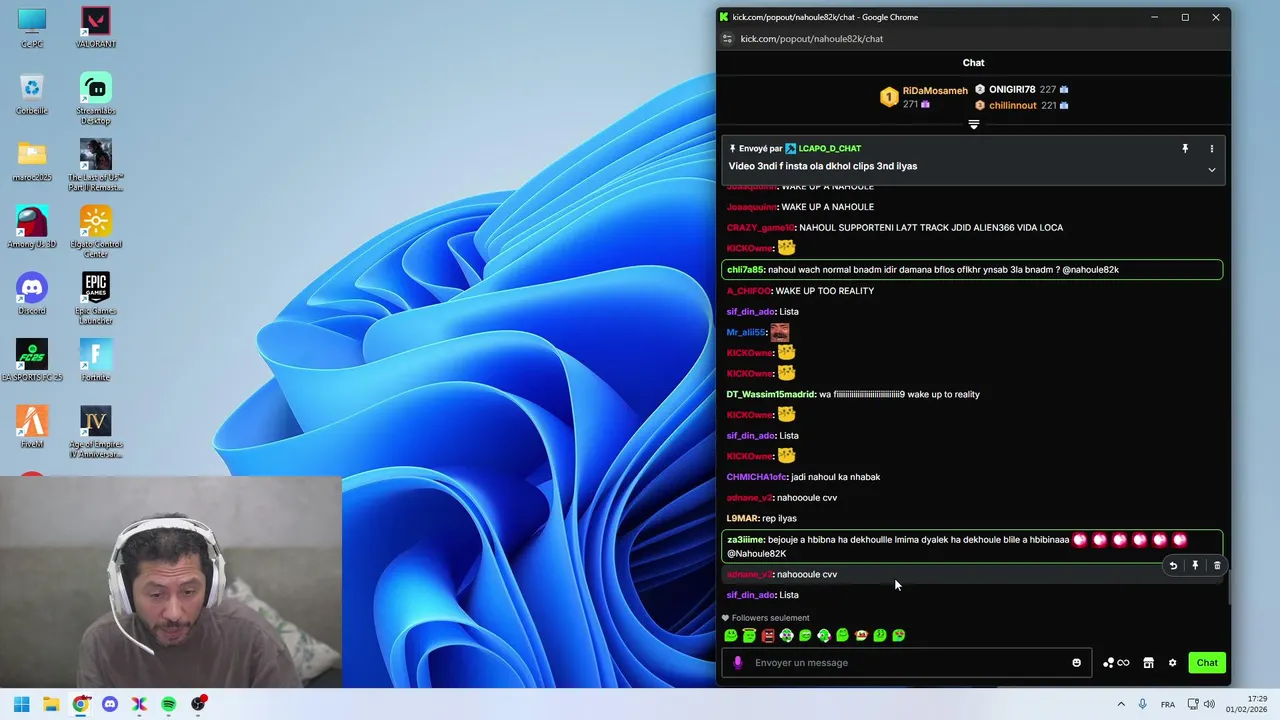Launch The Last of Us Part II shortcut
The width and height of the screenshot is (1280, 720).
coord(96,165)
